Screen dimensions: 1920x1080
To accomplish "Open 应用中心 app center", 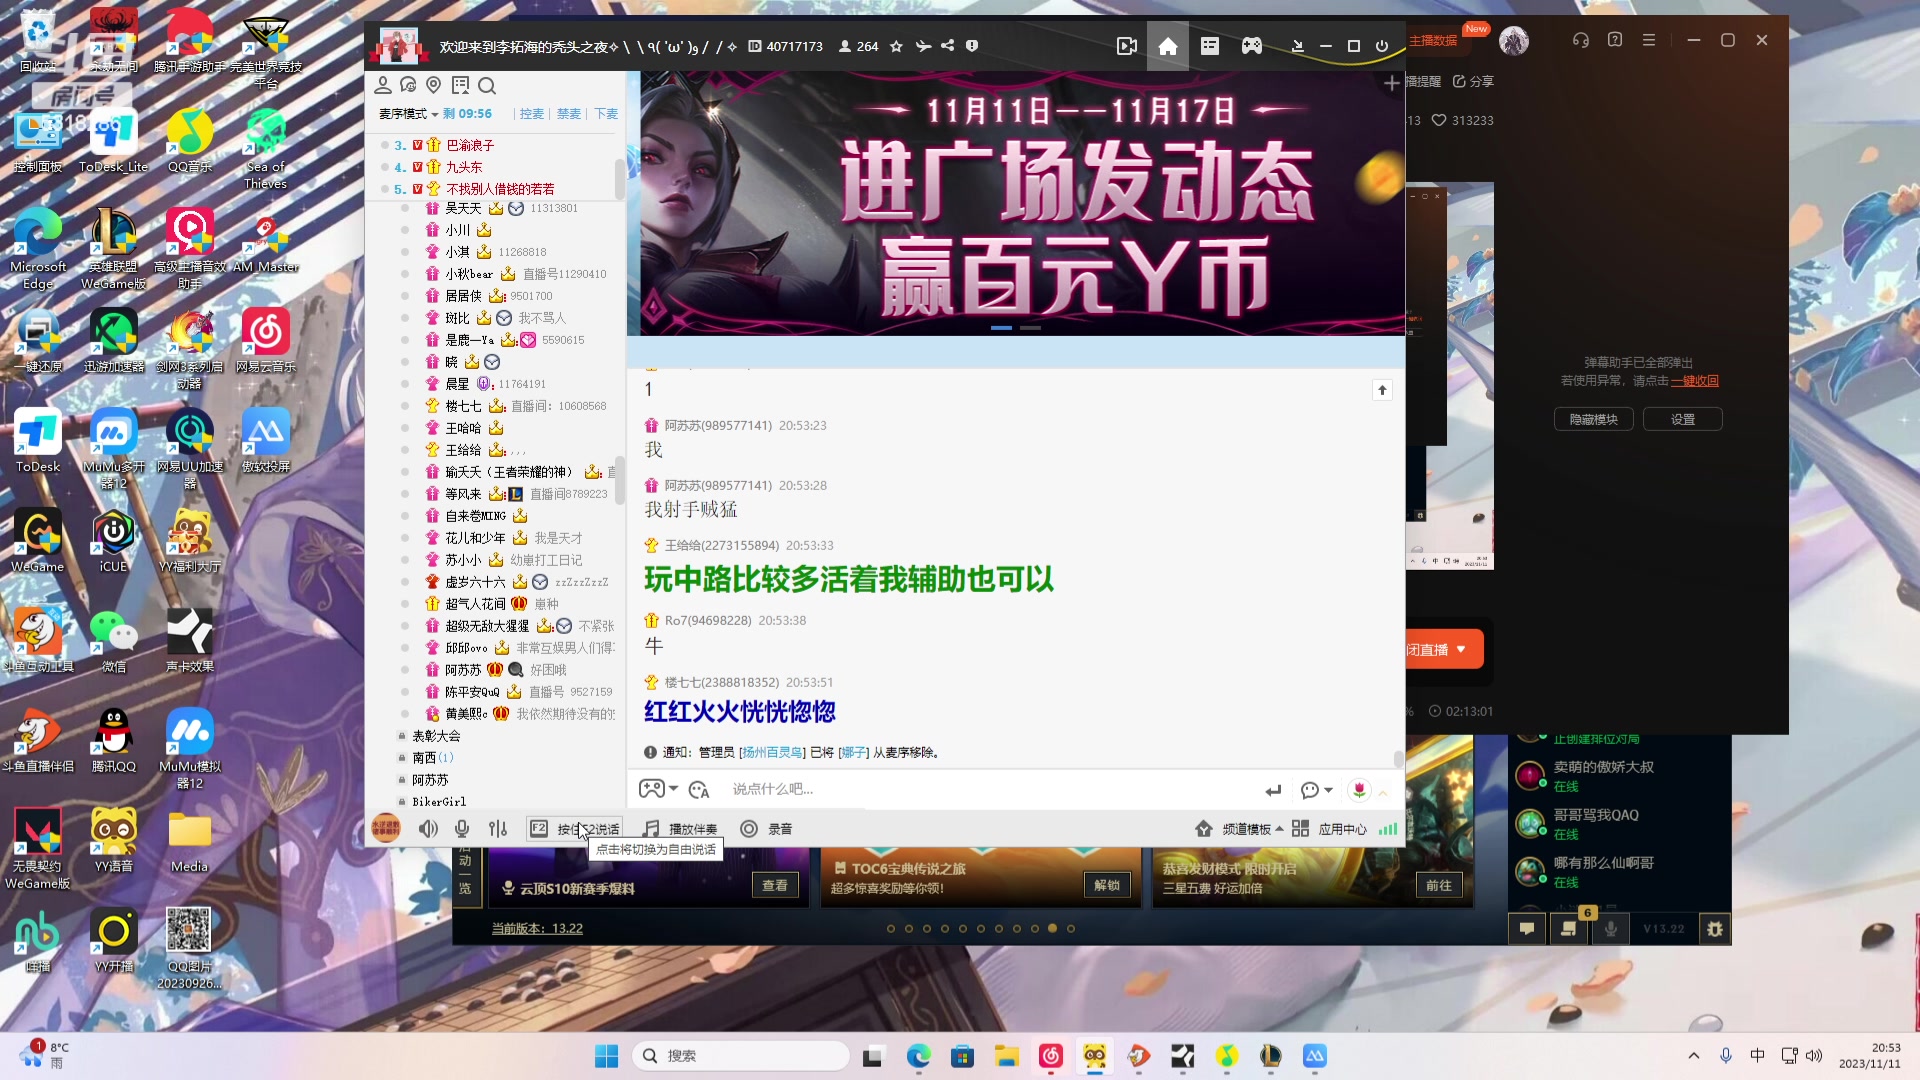I will pos(1329,829).
